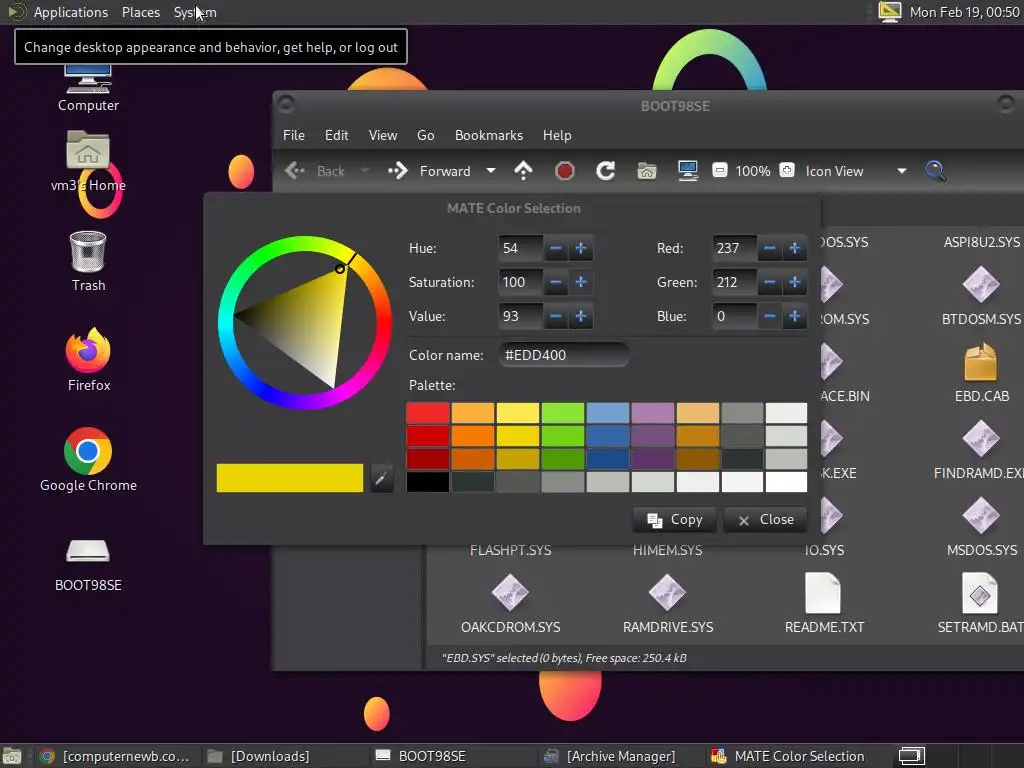Click the Color name hex field

564,355
